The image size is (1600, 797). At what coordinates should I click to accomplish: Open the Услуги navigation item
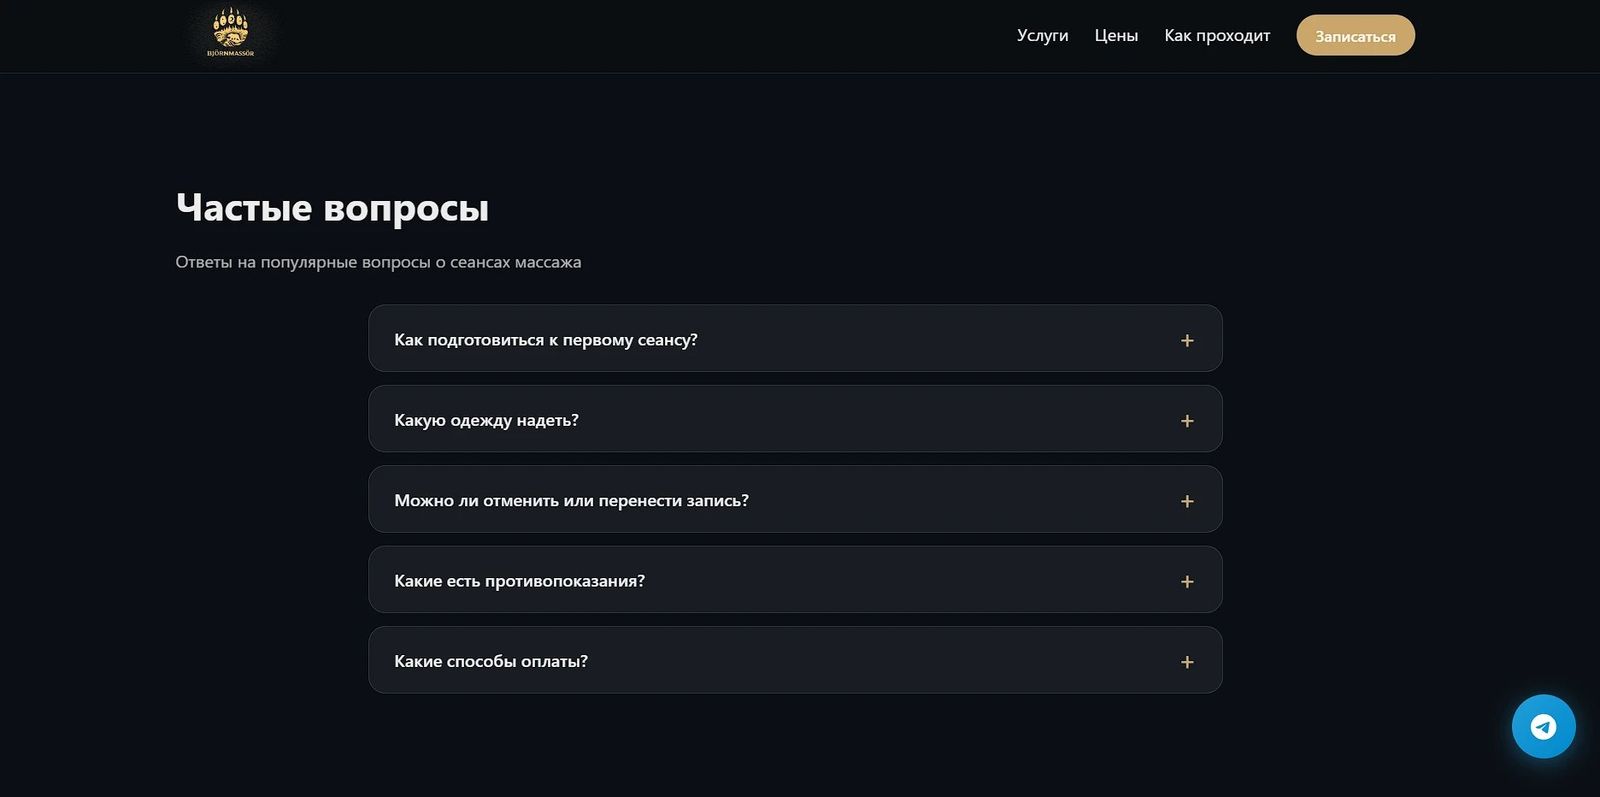pyautogui.click(x=1042, y=35)
